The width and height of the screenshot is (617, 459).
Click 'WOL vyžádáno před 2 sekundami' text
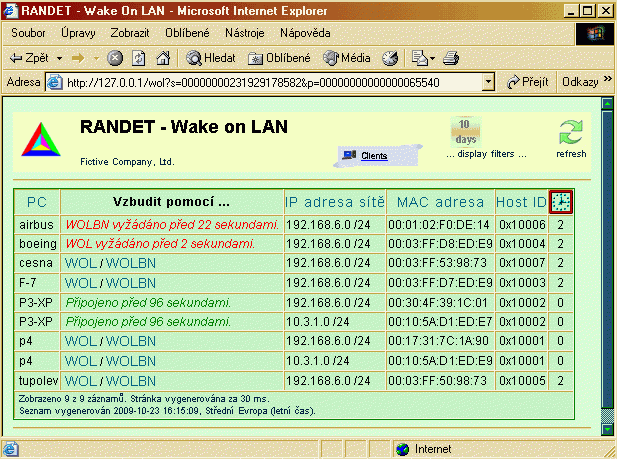pos(160,244)
